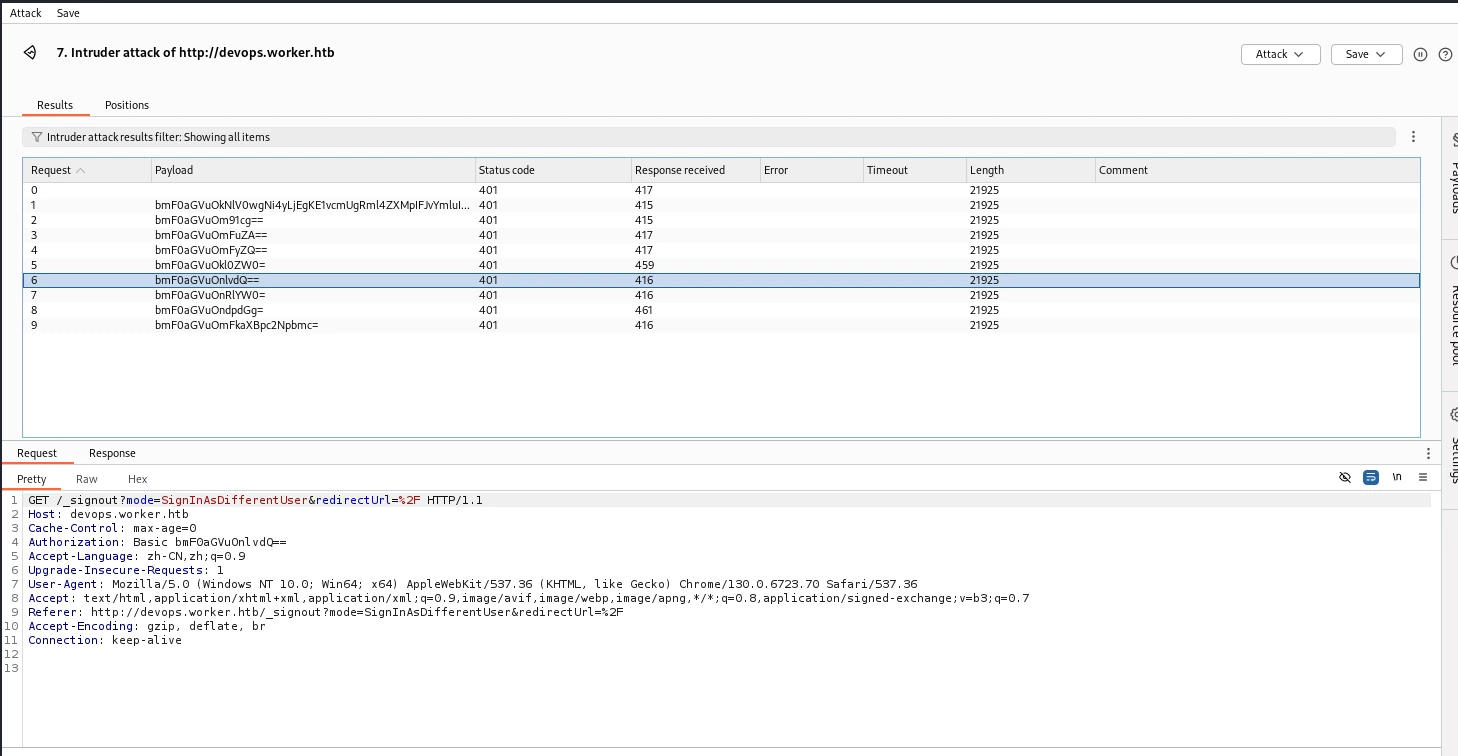
Task: Select the row with payload bmF0aGVuOndpdGg=
Action: tap(721, 310)
